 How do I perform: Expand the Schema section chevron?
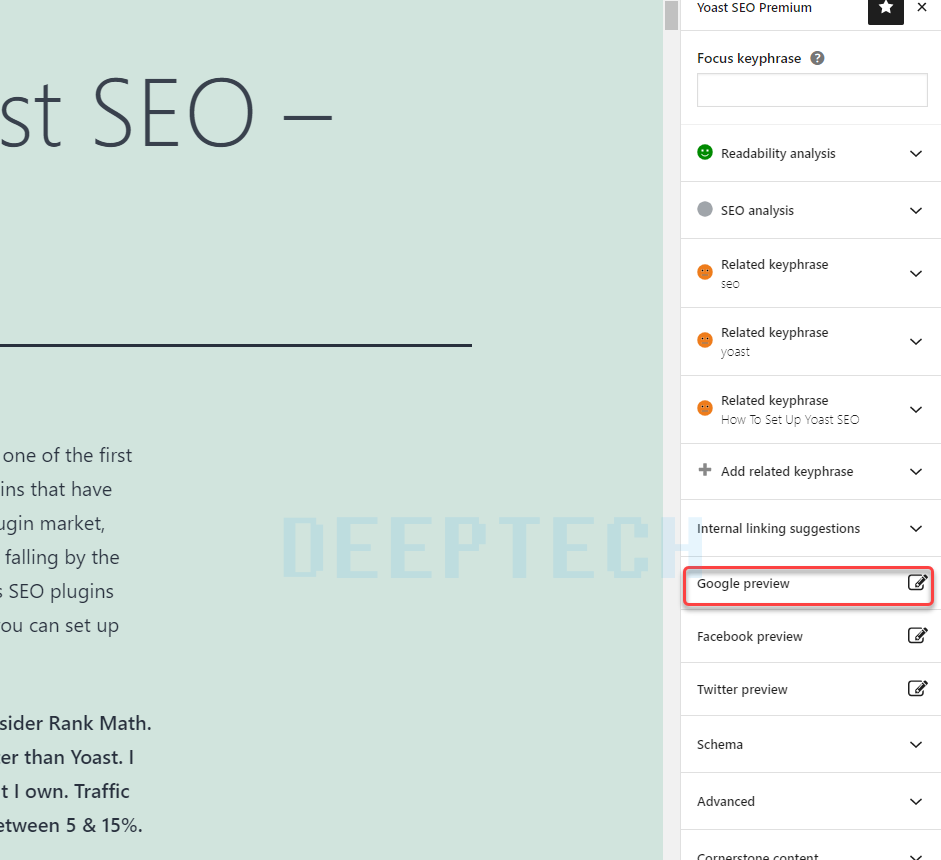[915, 745]
